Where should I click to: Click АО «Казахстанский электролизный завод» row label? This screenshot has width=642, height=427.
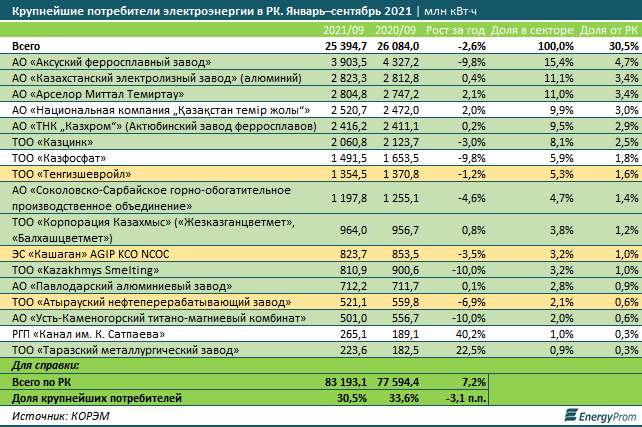[x=157, y=78]
